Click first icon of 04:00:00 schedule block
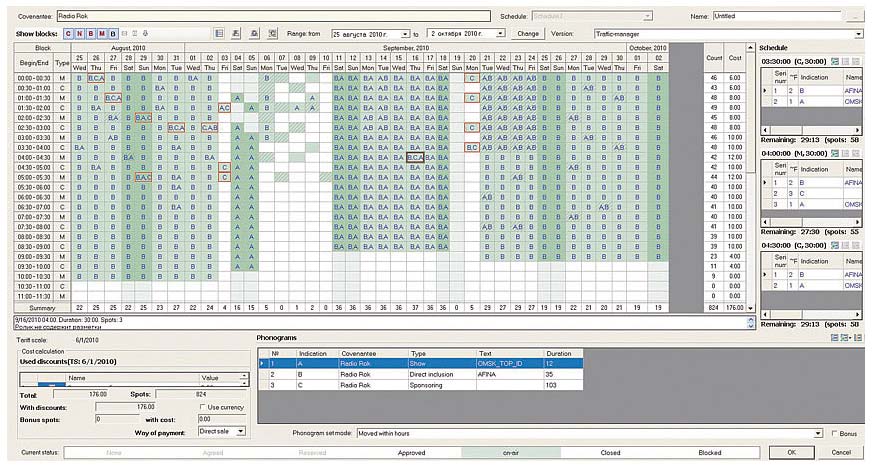The height and width of the screenshot is (469, 873). [x=835, y=153]
